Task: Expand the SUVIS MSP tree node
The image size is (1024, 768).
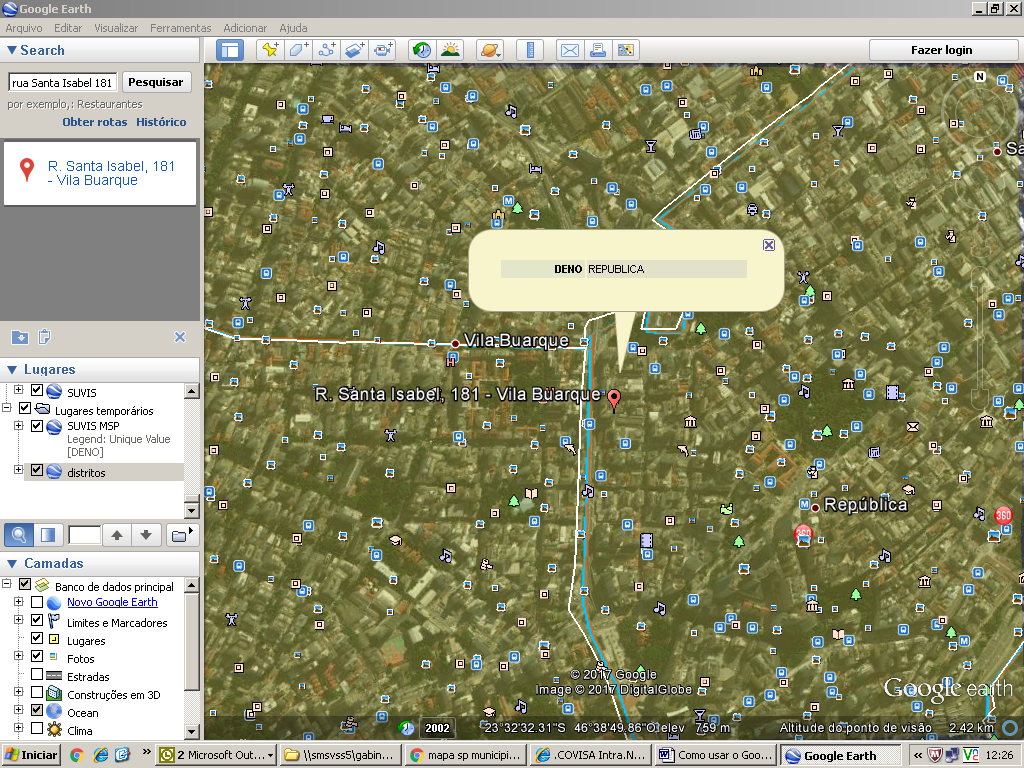Action: [18, 426]
